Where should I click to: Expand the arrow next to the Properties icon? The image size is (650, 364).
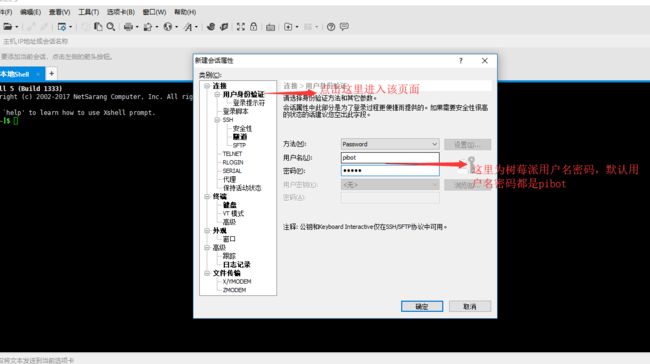click(70, 27)
